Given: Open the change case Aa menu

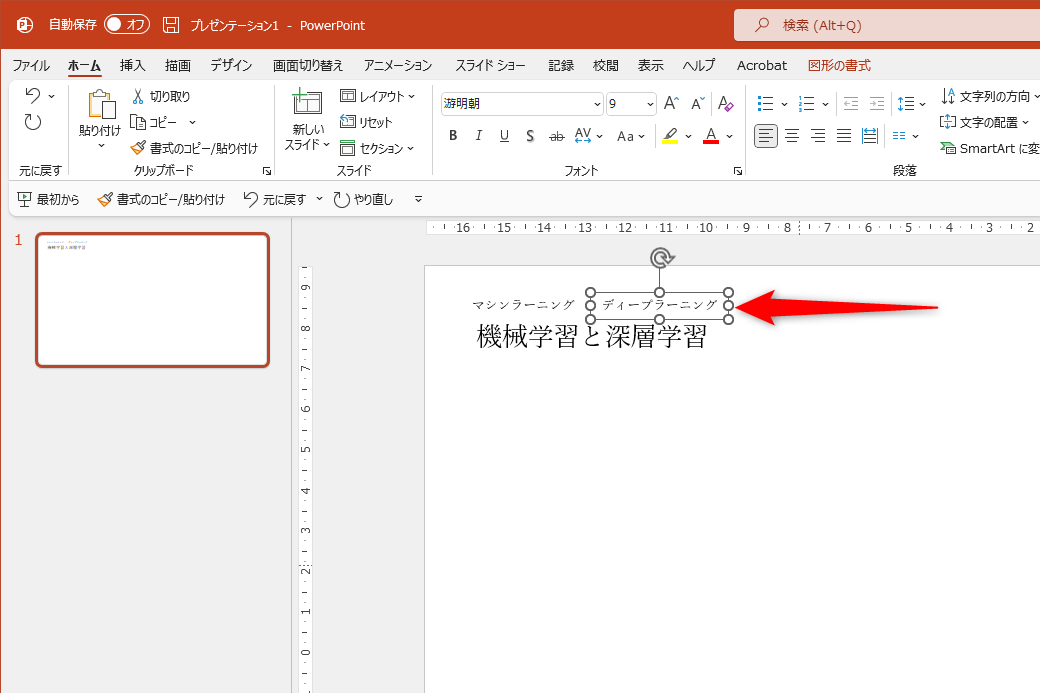Looking at the screenshot, I should tap(630, 136).
